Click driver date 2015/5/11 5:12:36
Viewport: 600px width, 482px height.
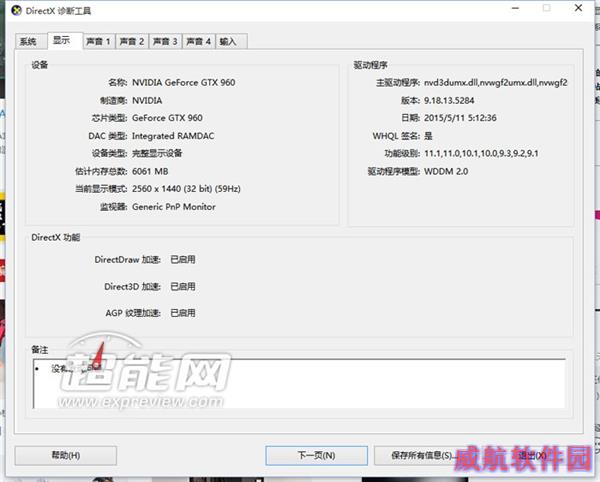(x=460, y=118)
